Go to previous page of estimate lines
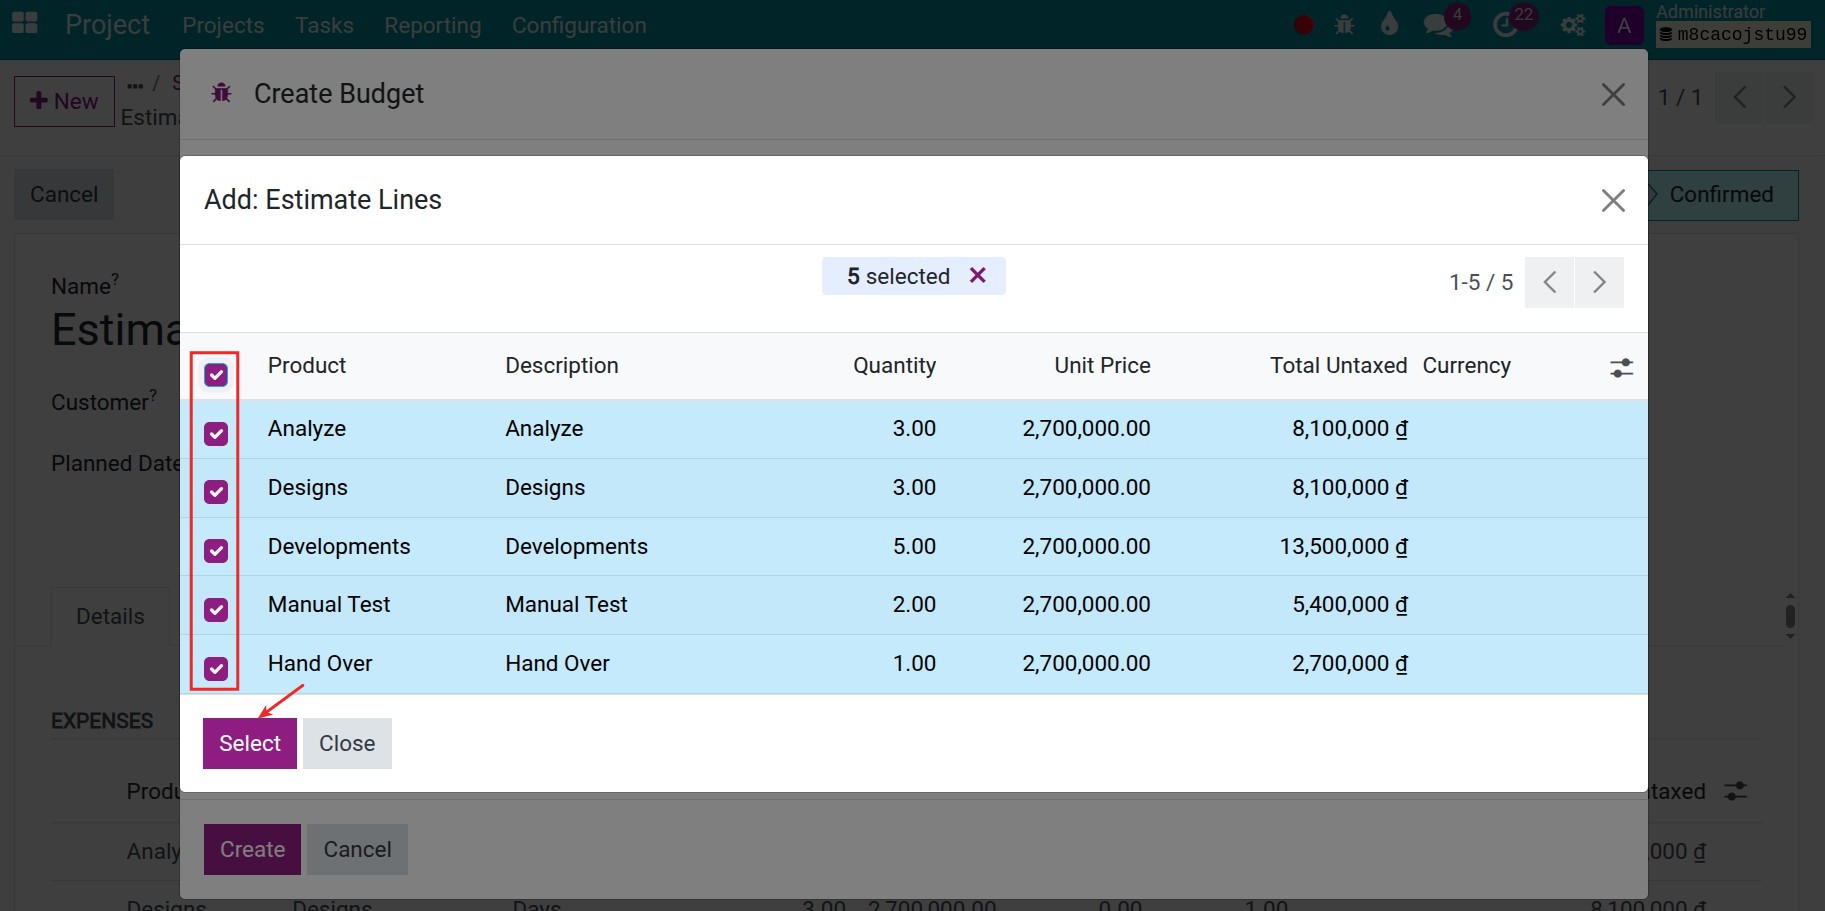 (x=1550, y=282)
